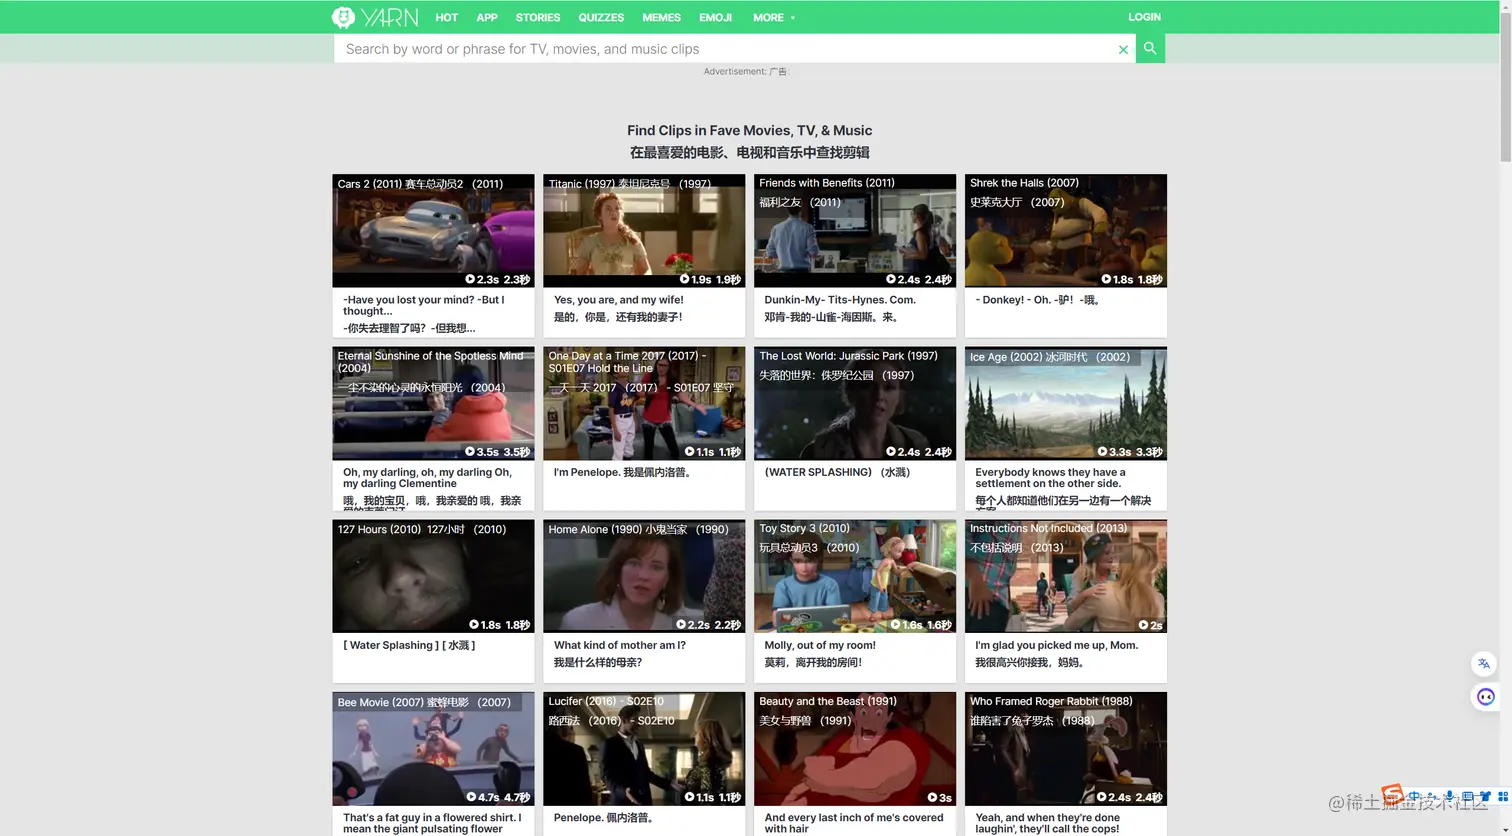
Task: Play the 1.8s 127 Hours clip badge
Action: [499, 625]
